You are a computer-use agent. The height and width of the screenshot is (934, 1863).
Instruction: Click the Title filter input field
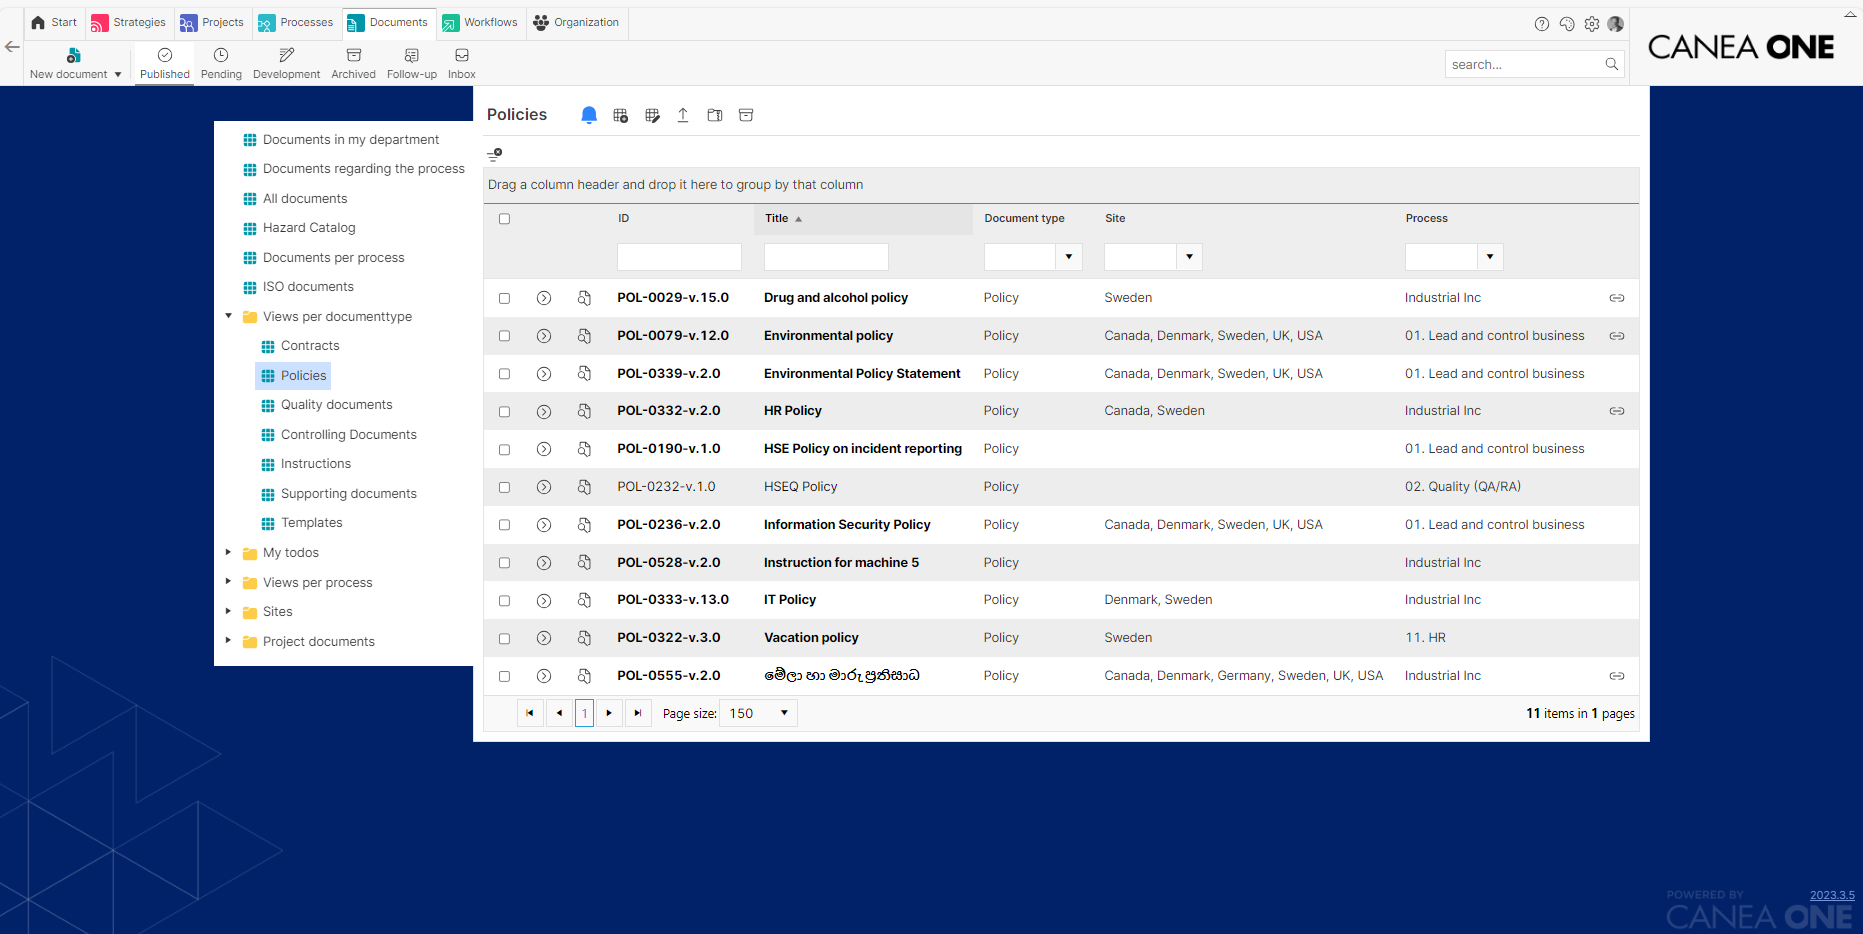pyautogui.click(x=826, y=257)
